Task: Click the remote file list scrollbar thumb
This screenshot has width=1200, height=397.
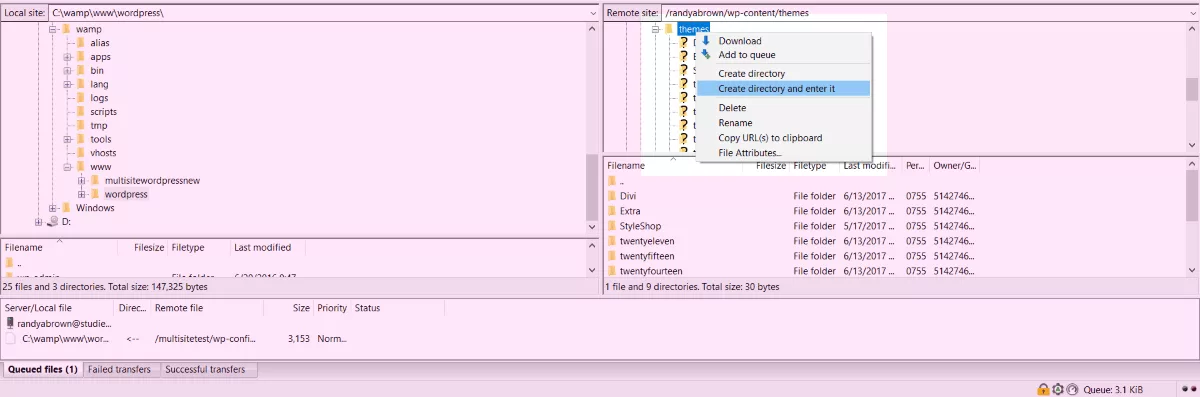Action: pos(1192,195)
